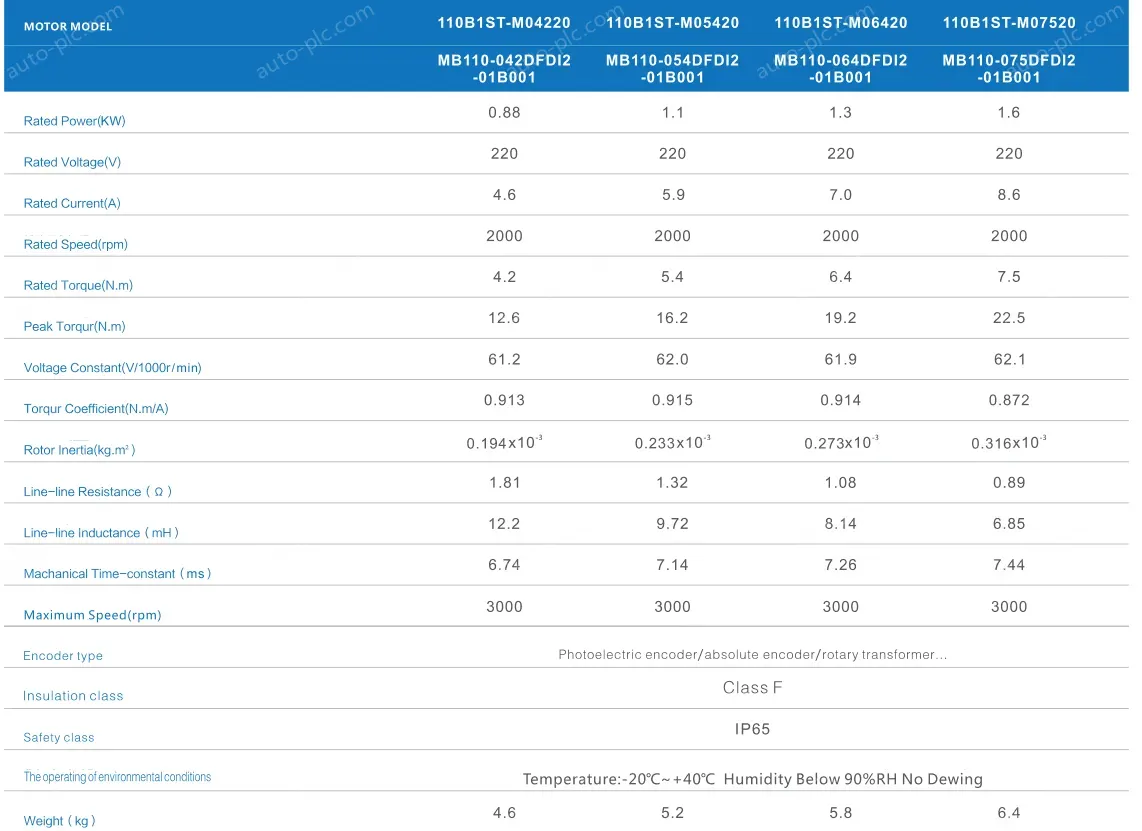Click the line-line inductance value 8.14

click(840, 524)
